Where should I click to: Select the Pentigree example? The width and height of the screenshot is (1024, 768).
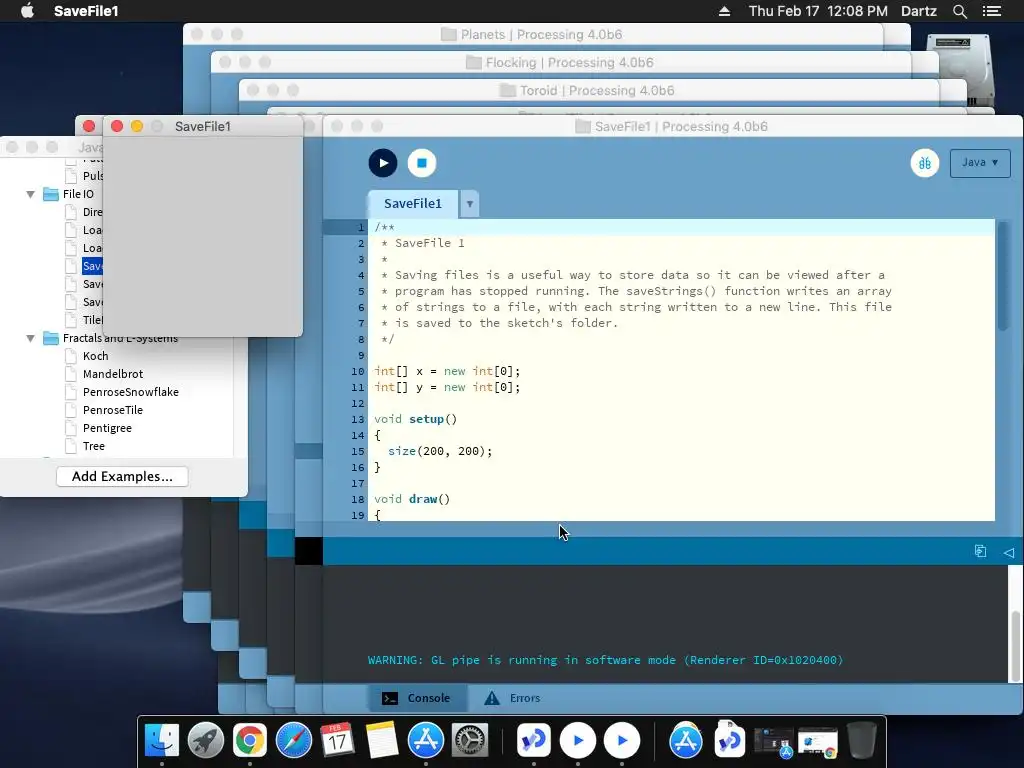pos(107,428)
